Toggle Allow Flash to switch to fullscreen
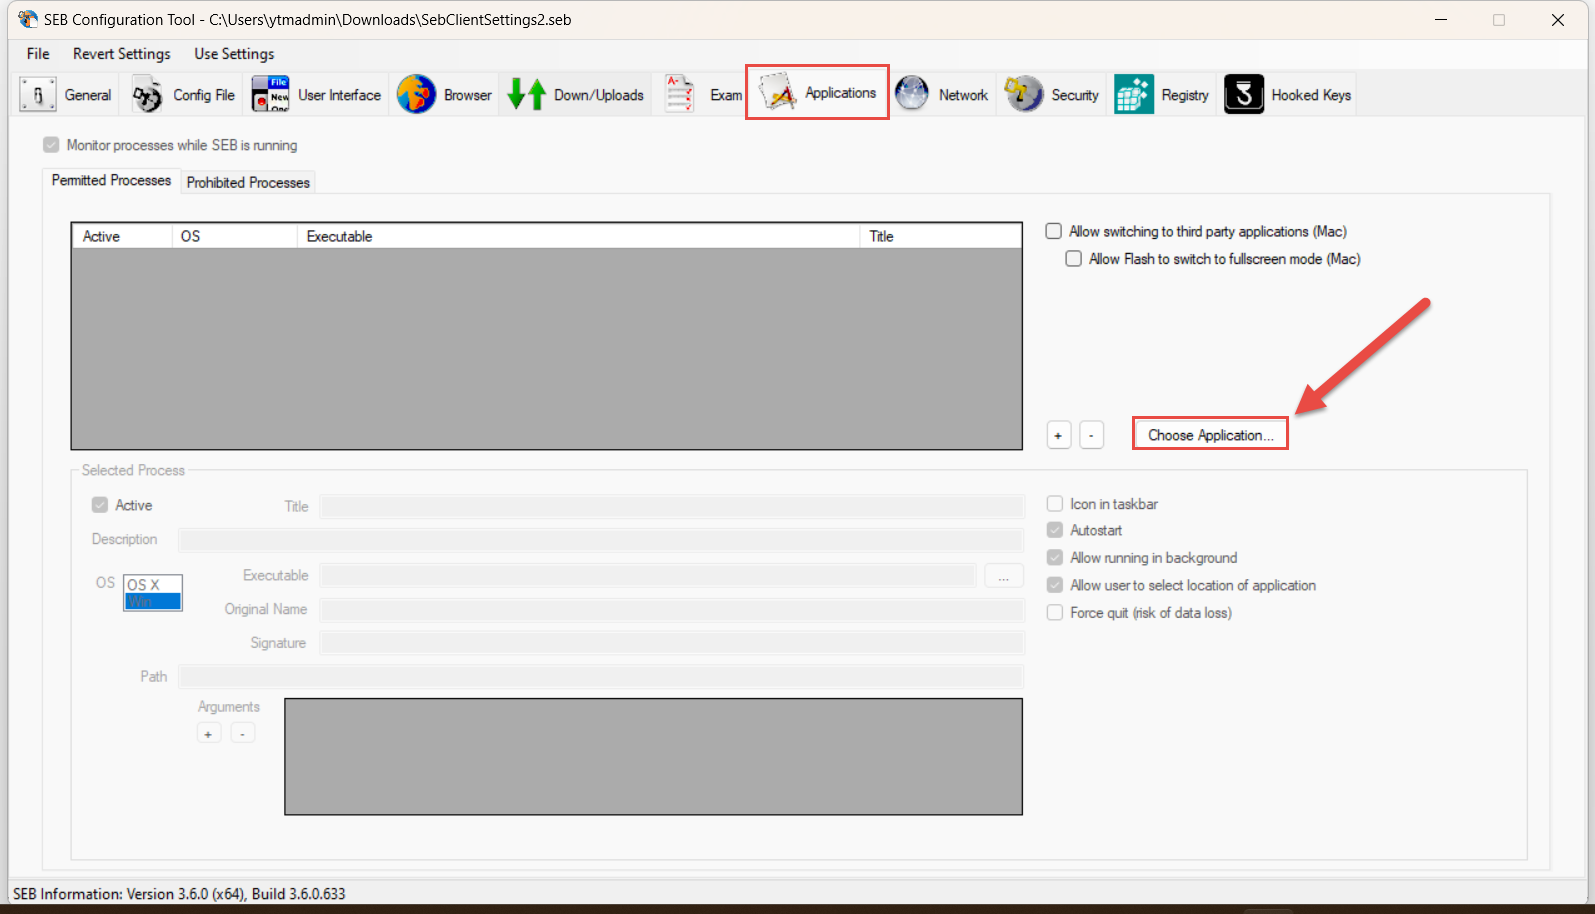Viewport: 1595px width, 914px height. tap(1074, 259)
